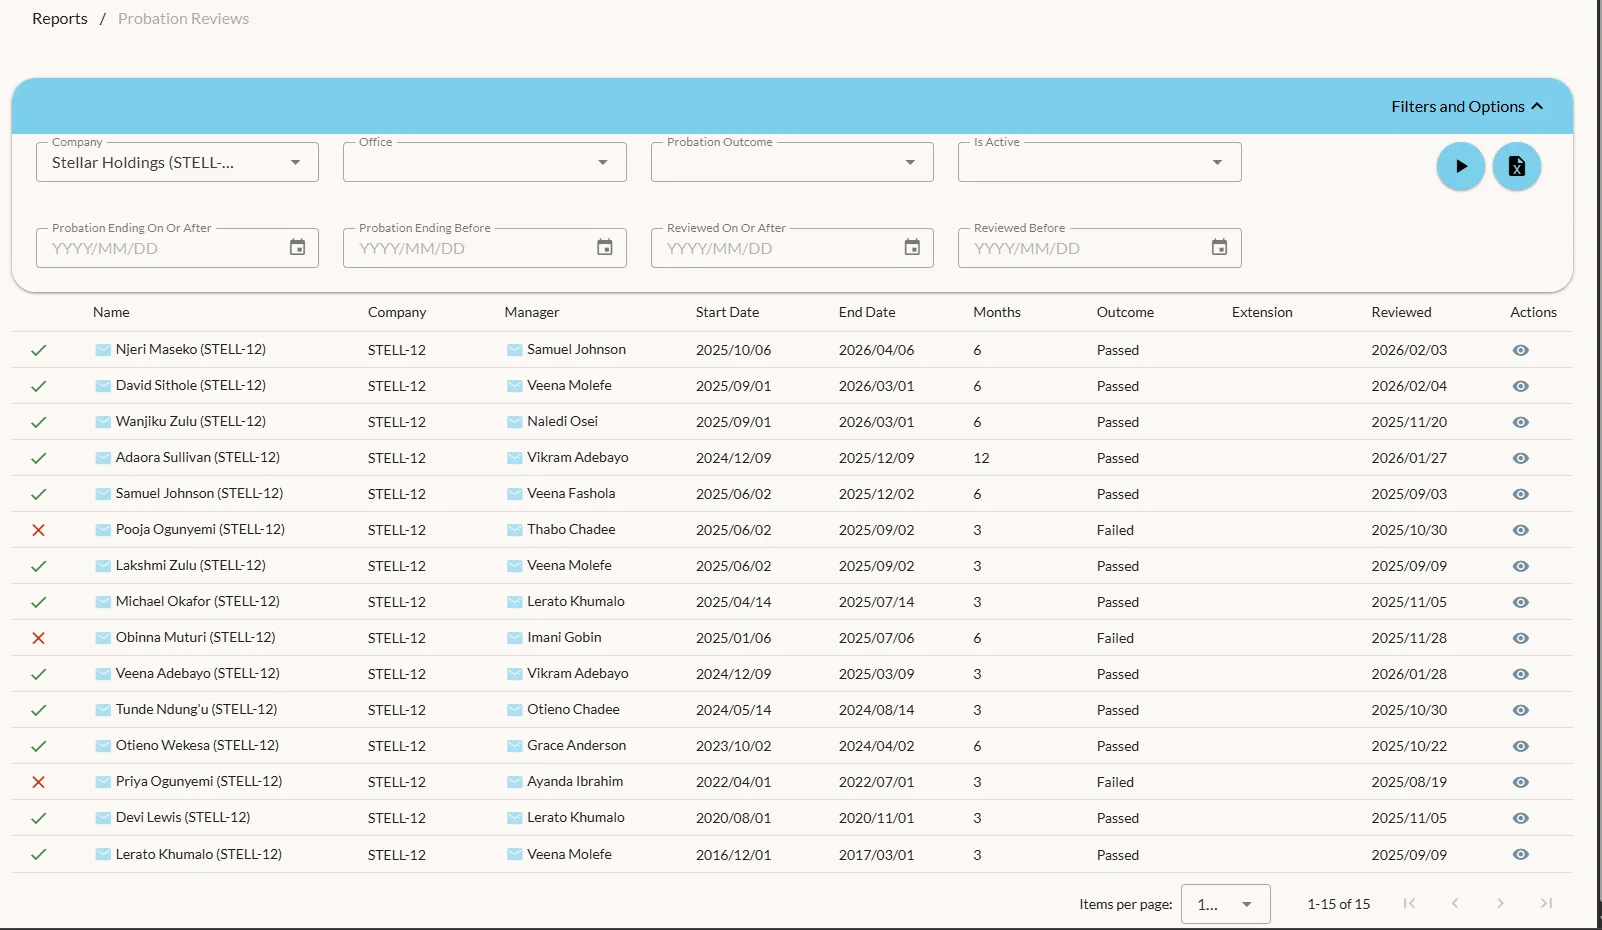
Task: Open calendar for Reviewed Before
Action: tap(1219, 247)
